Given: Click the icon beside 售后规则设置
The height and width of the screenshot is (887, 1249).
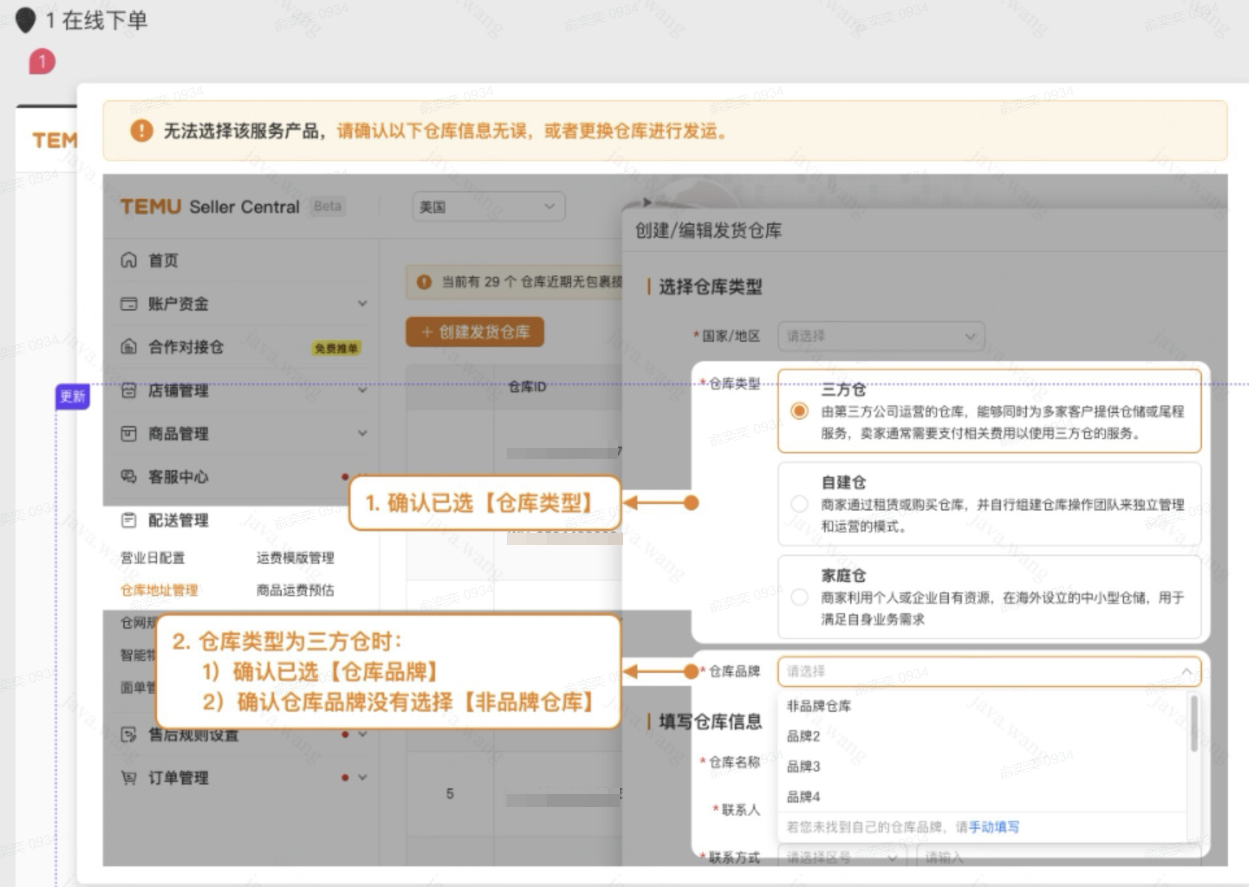Looking at the screenshot, I should click(128, 734).
